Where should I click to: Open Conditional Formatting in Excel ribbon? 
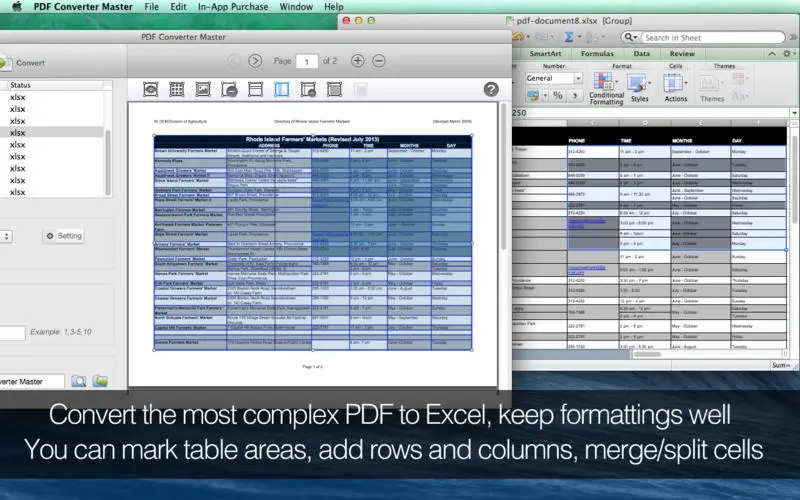pyautogui.click(x=606, y=88)
